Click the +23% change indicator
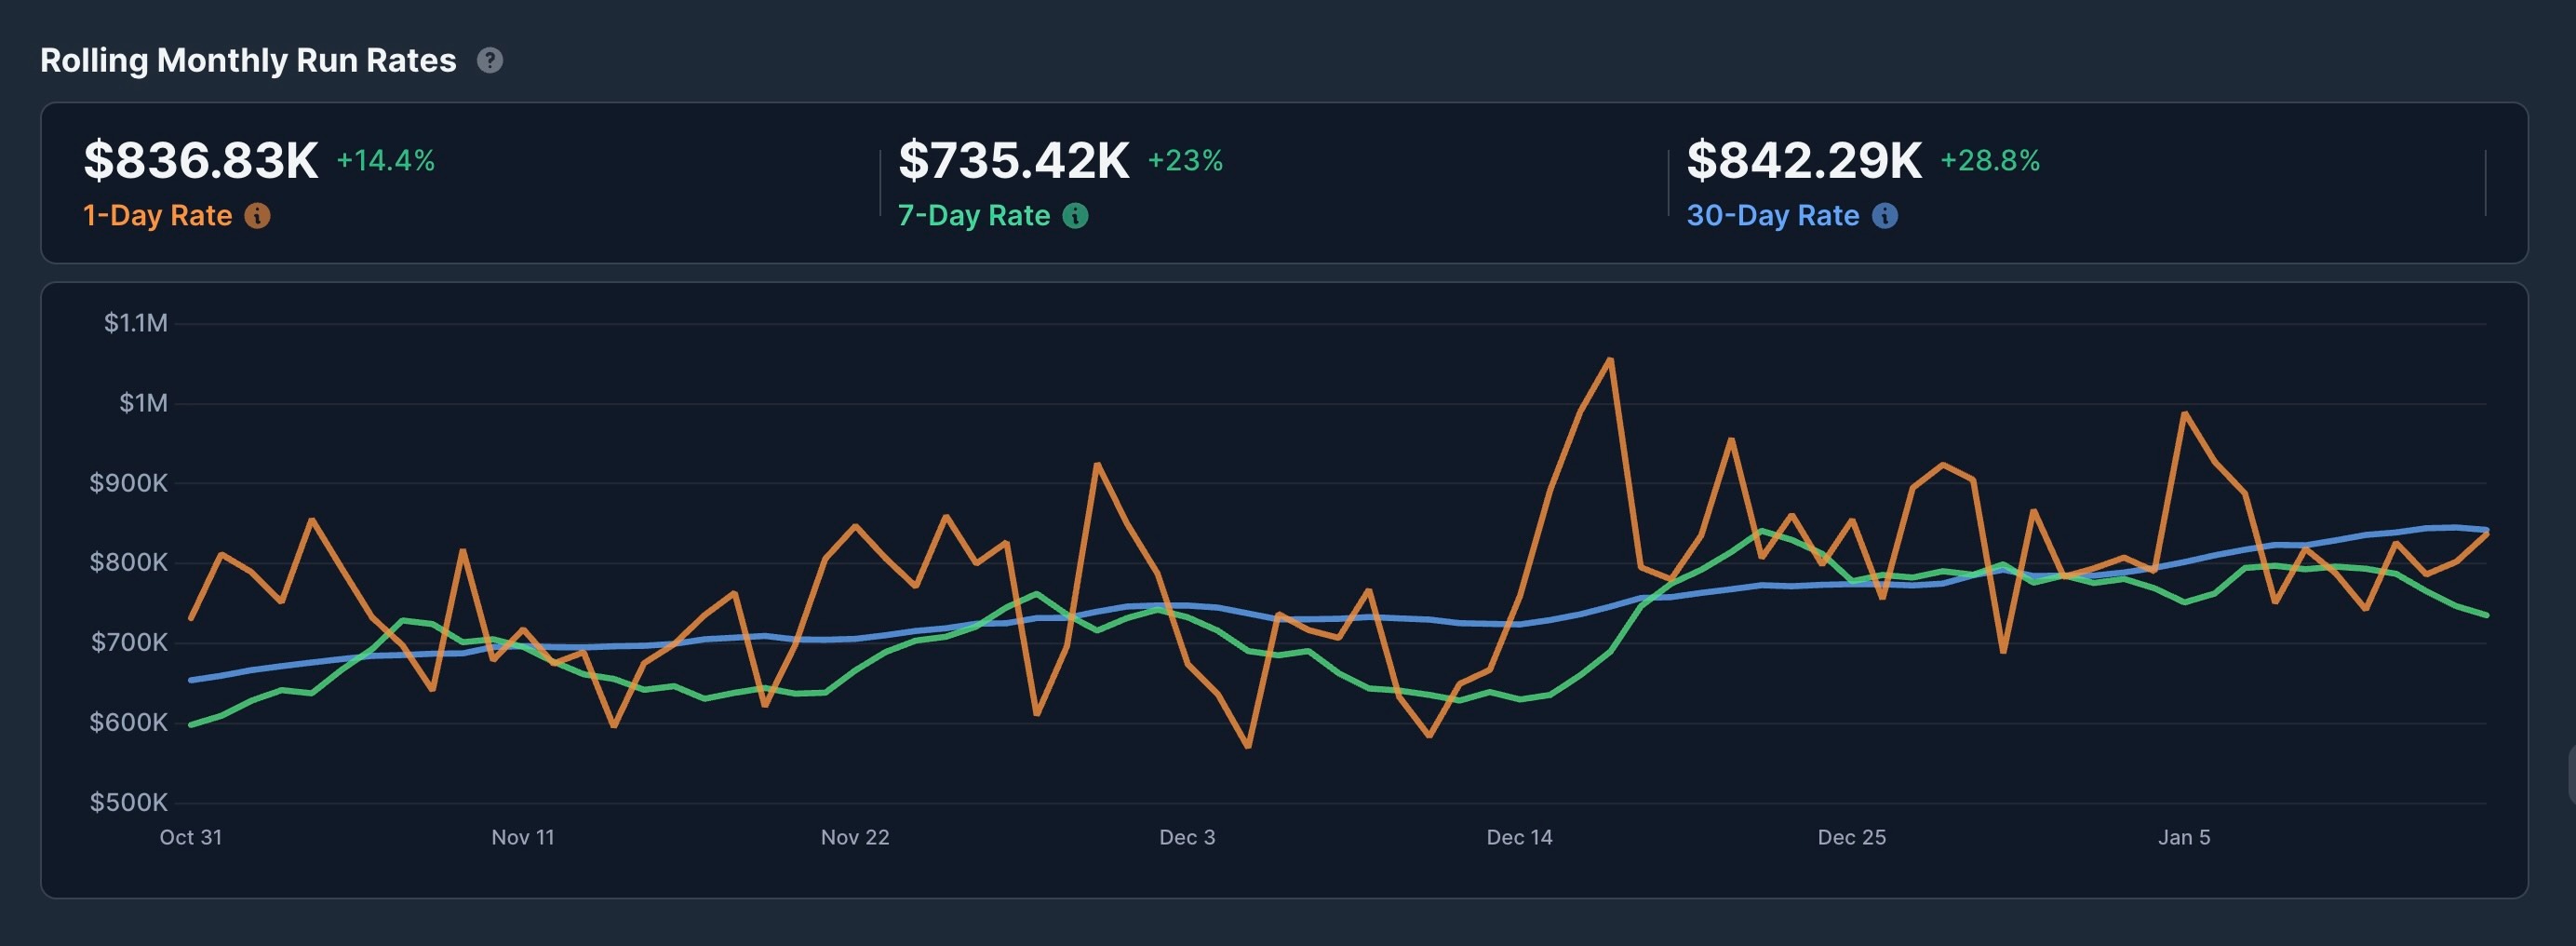 coord(1186,161)
